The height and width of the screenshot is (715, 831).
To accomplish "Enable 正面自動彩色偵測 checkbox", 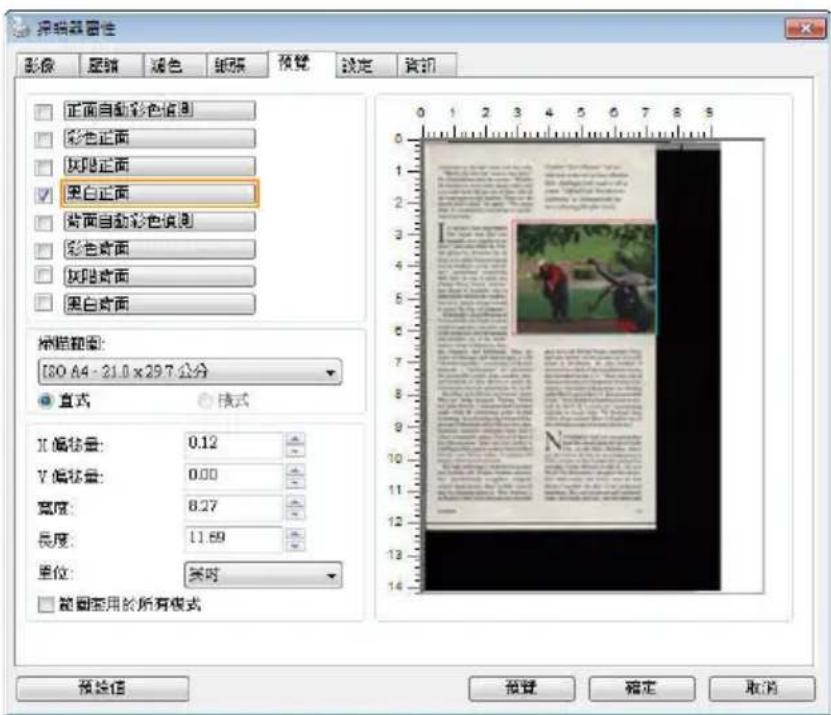I will coord(43,112).
